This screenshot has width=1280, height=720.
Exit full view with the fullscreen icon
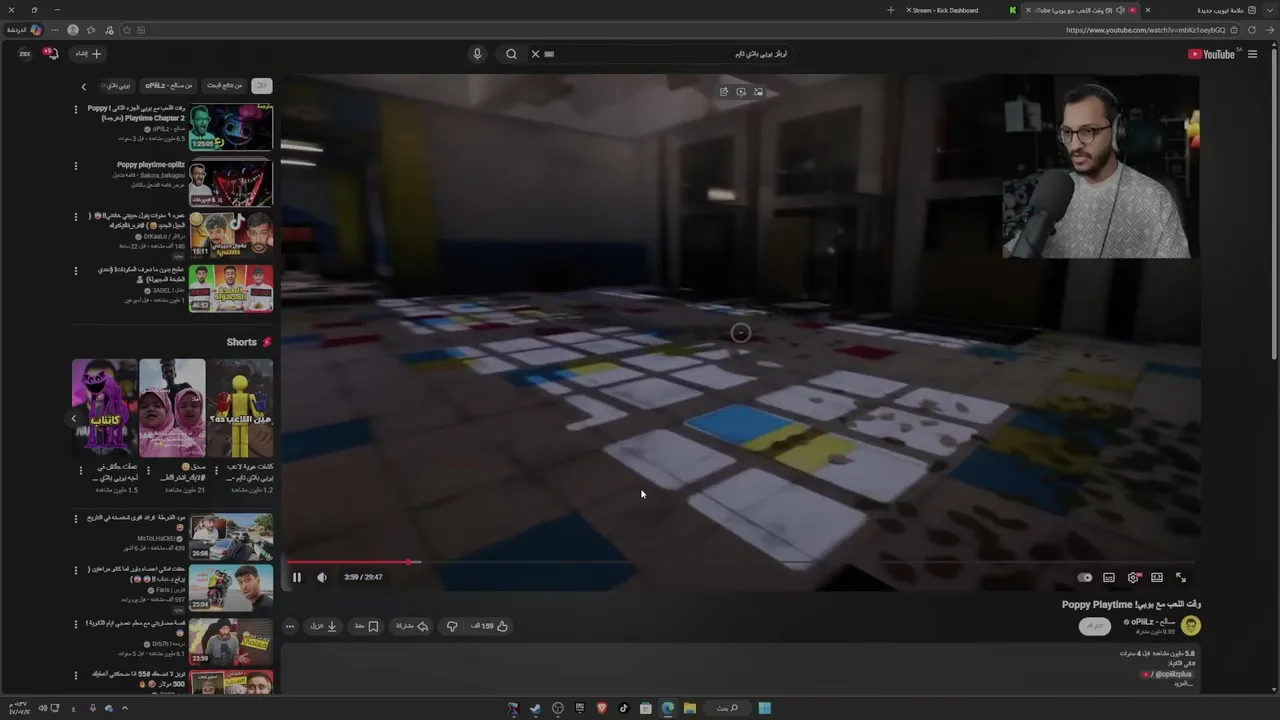pyautogui.click(x=1181, y=577)
